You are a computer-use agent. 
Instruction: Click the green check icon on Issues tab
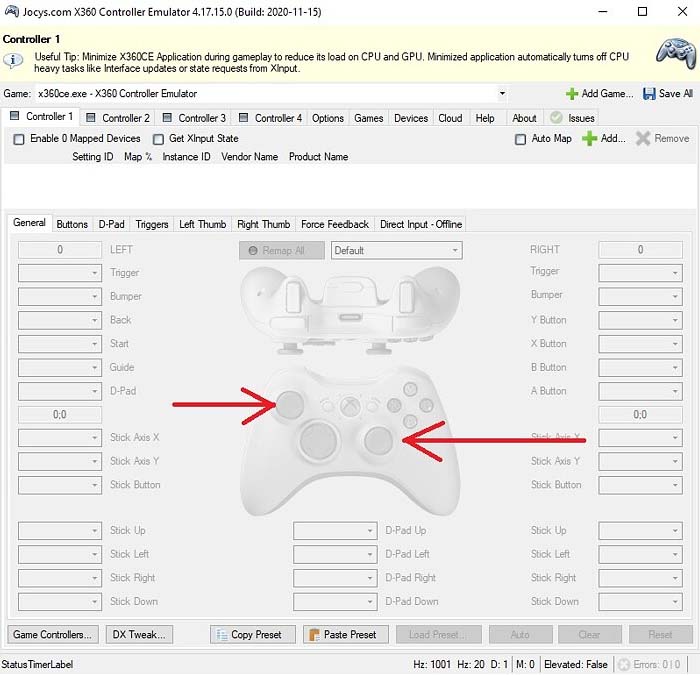pyautogui.click(x=556, y=118)
